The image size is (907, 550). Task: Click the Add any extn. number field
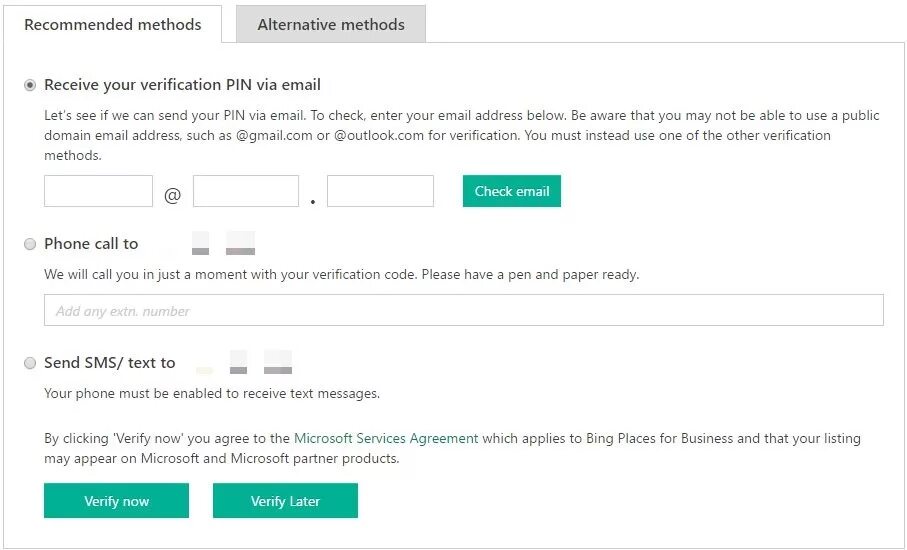pyautogui.click(x=463, y=311)
